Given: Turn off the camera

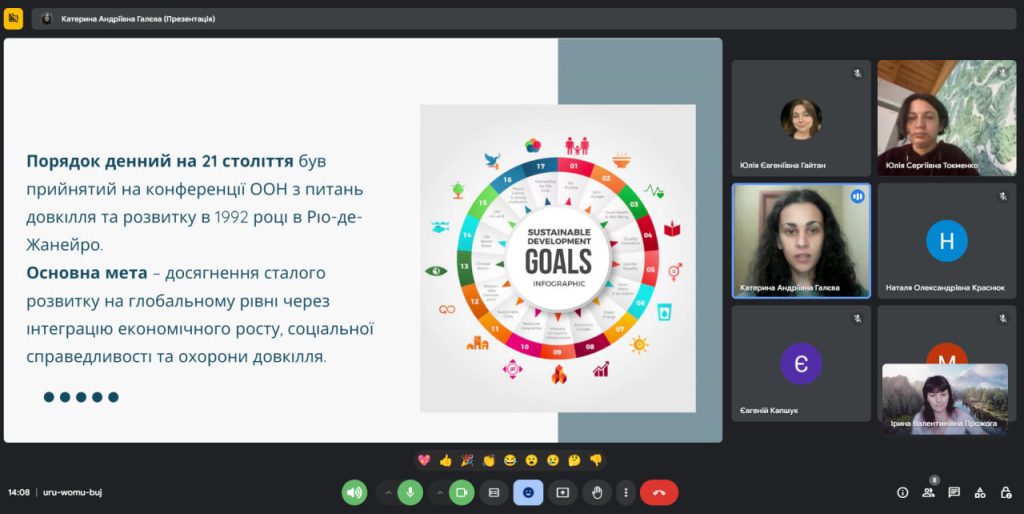Looking at the screenshot, I should (x=461, y=492).
